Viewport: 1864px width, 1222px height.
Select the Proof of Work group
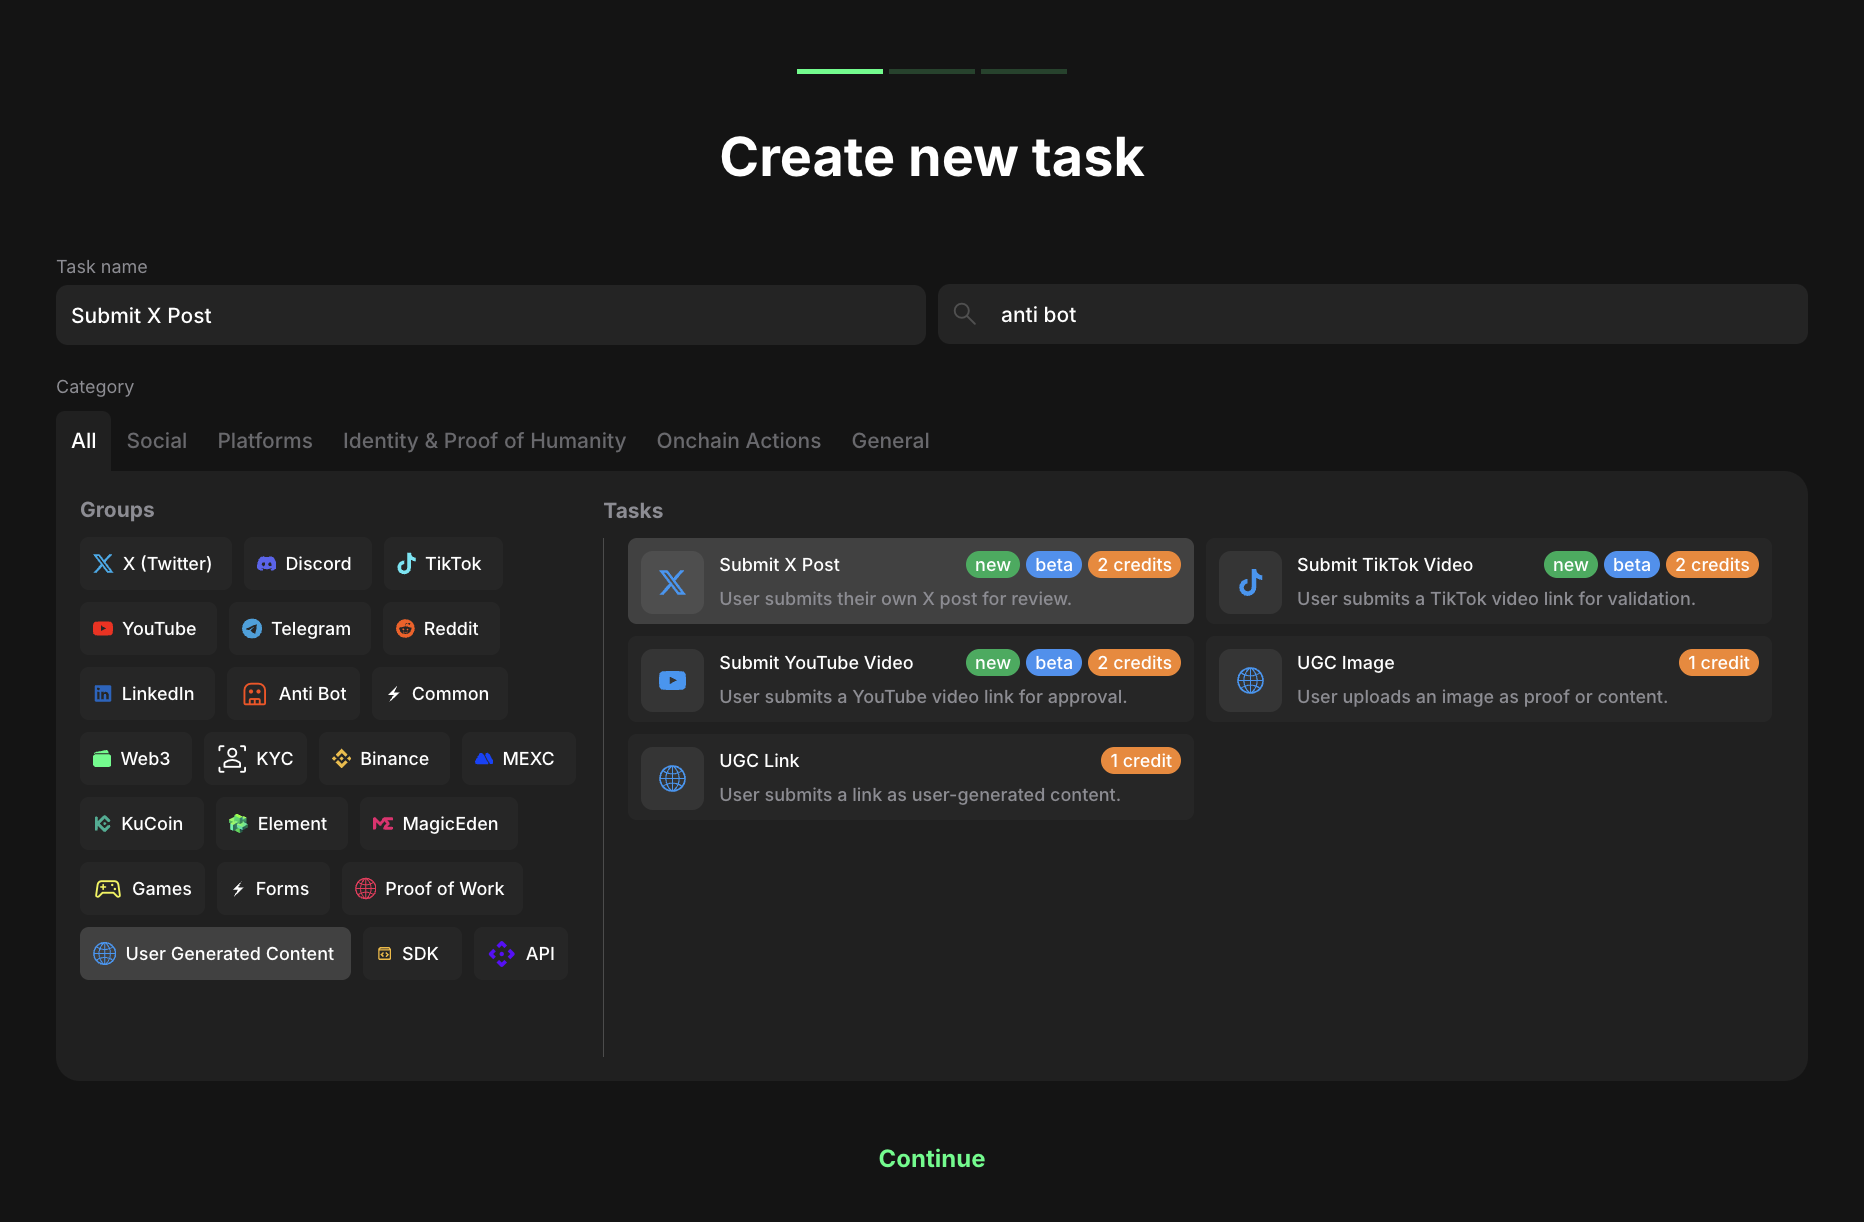pyautogui.click(x=432, y=889)
